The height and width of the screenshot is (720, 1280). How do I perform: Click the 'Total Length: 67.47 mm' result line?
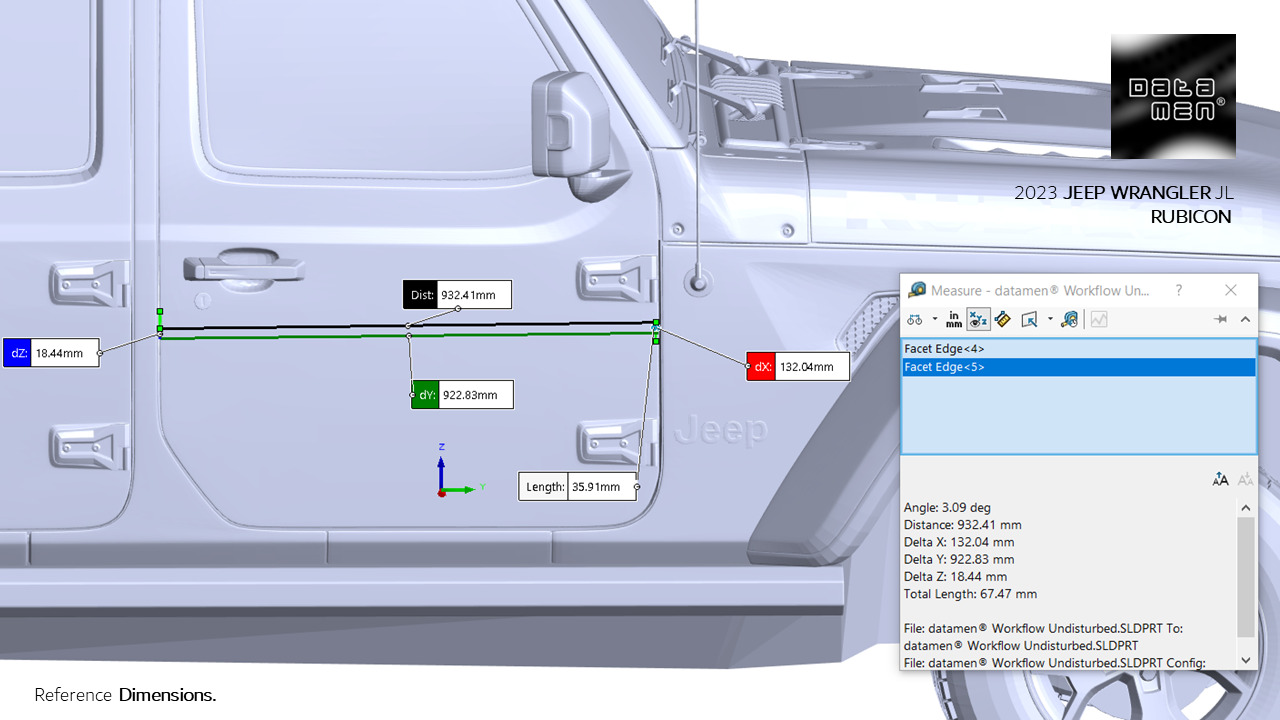[x=970, y=594]
